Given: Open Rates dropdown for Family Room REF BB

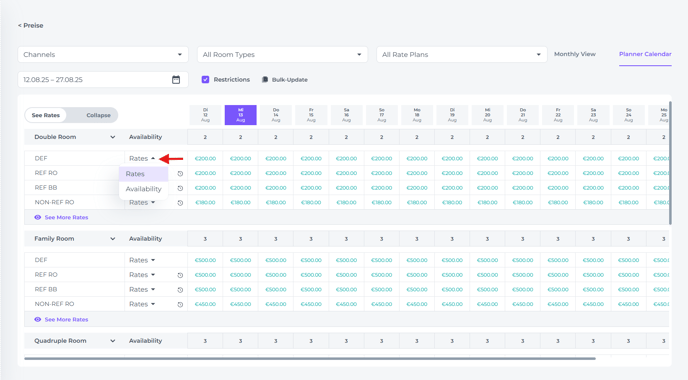Looking at the screenshot, I should click(142, 290).
